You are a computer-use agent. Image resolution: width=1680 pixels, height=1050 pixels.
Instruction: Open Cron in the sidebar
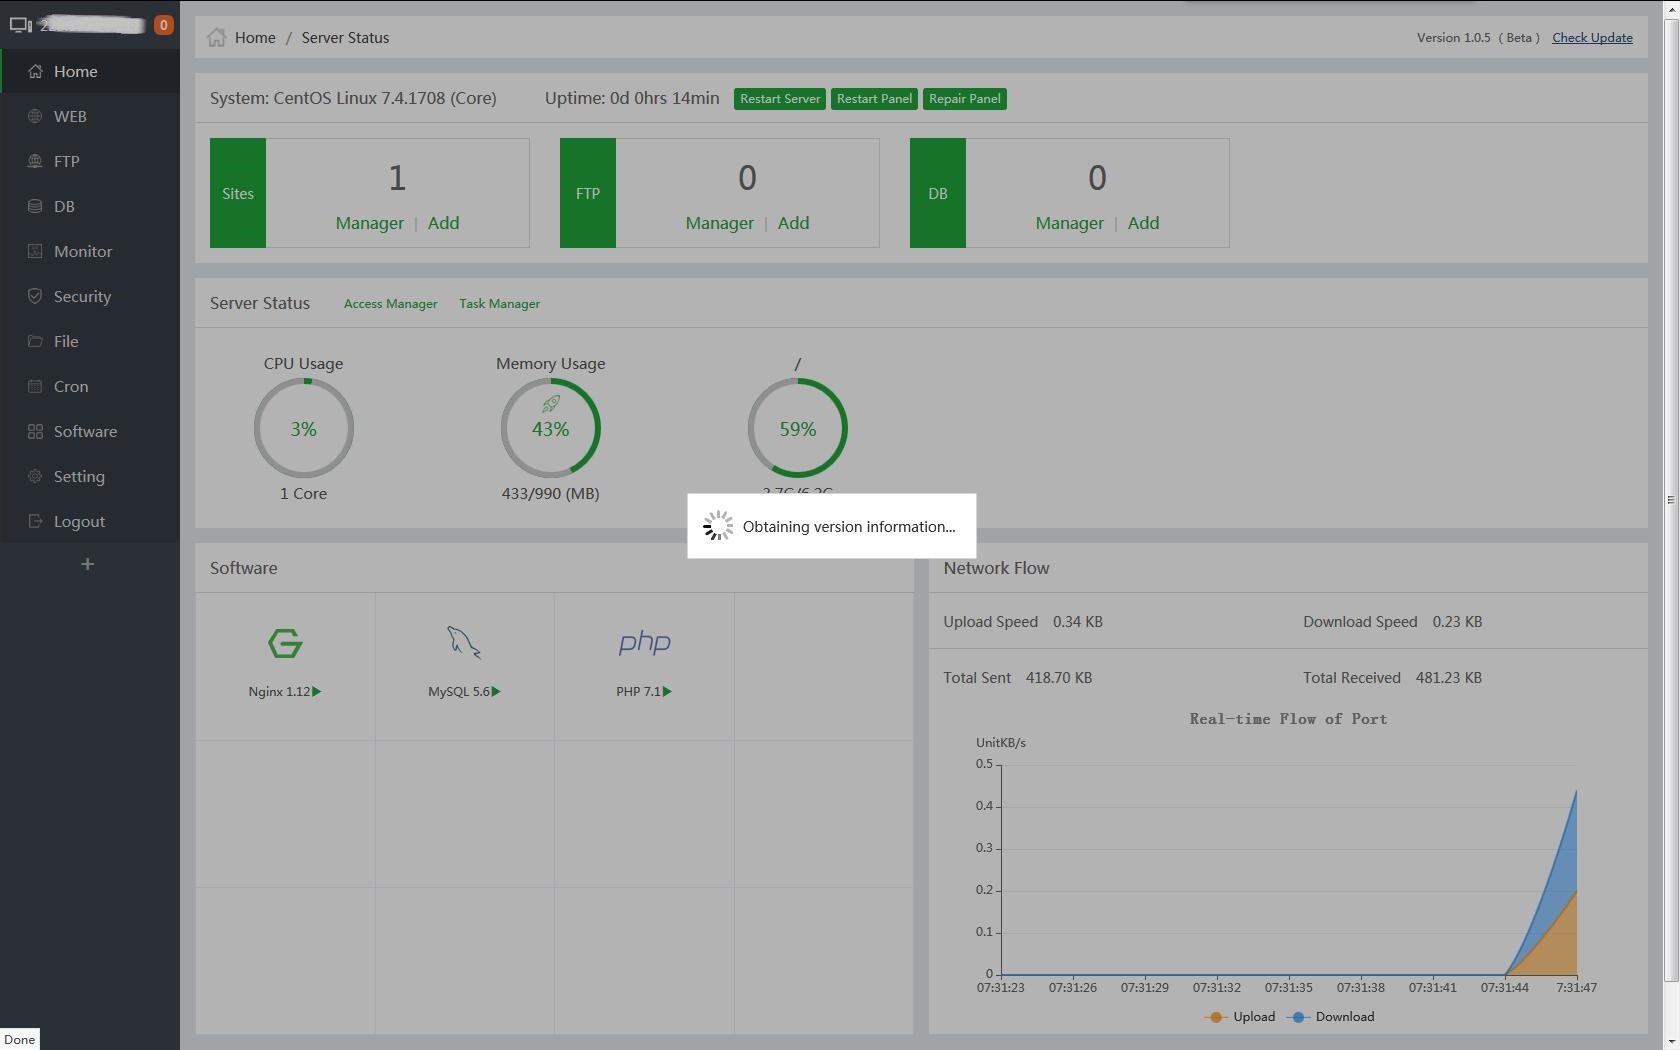coord(90,386)
